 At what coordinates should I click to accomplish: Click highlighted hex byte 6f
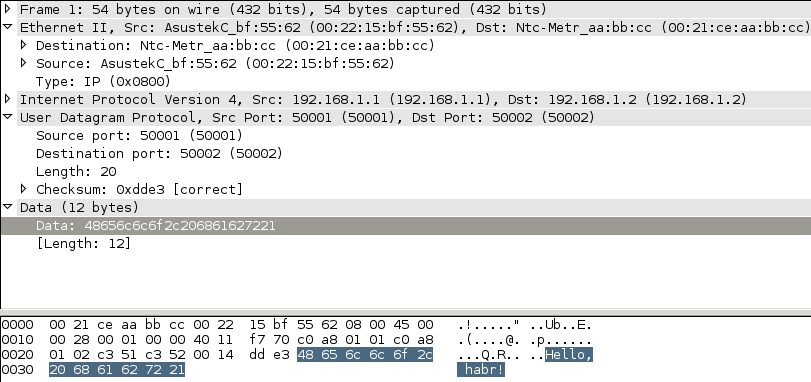point(401,355)
